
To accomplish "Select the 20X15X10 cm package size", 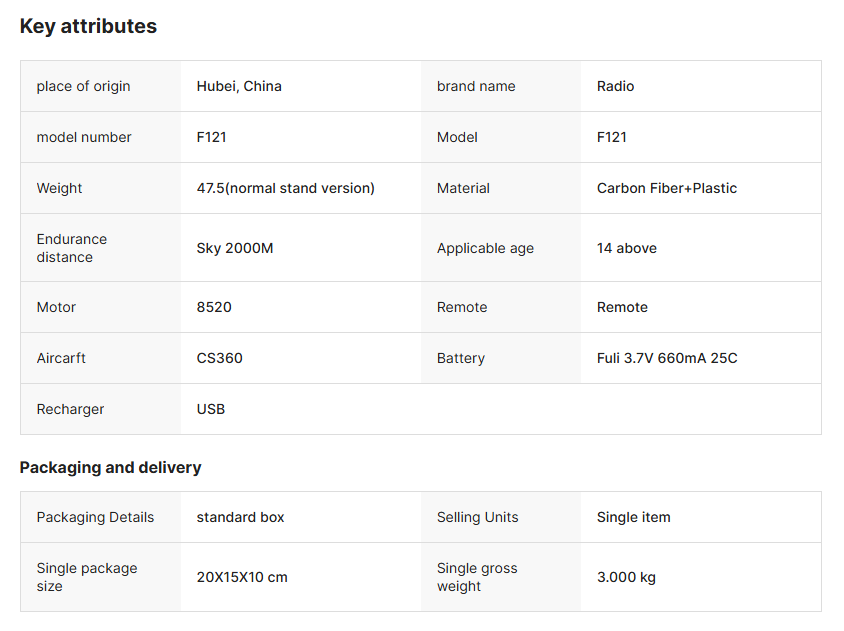I will click(242, 577).
